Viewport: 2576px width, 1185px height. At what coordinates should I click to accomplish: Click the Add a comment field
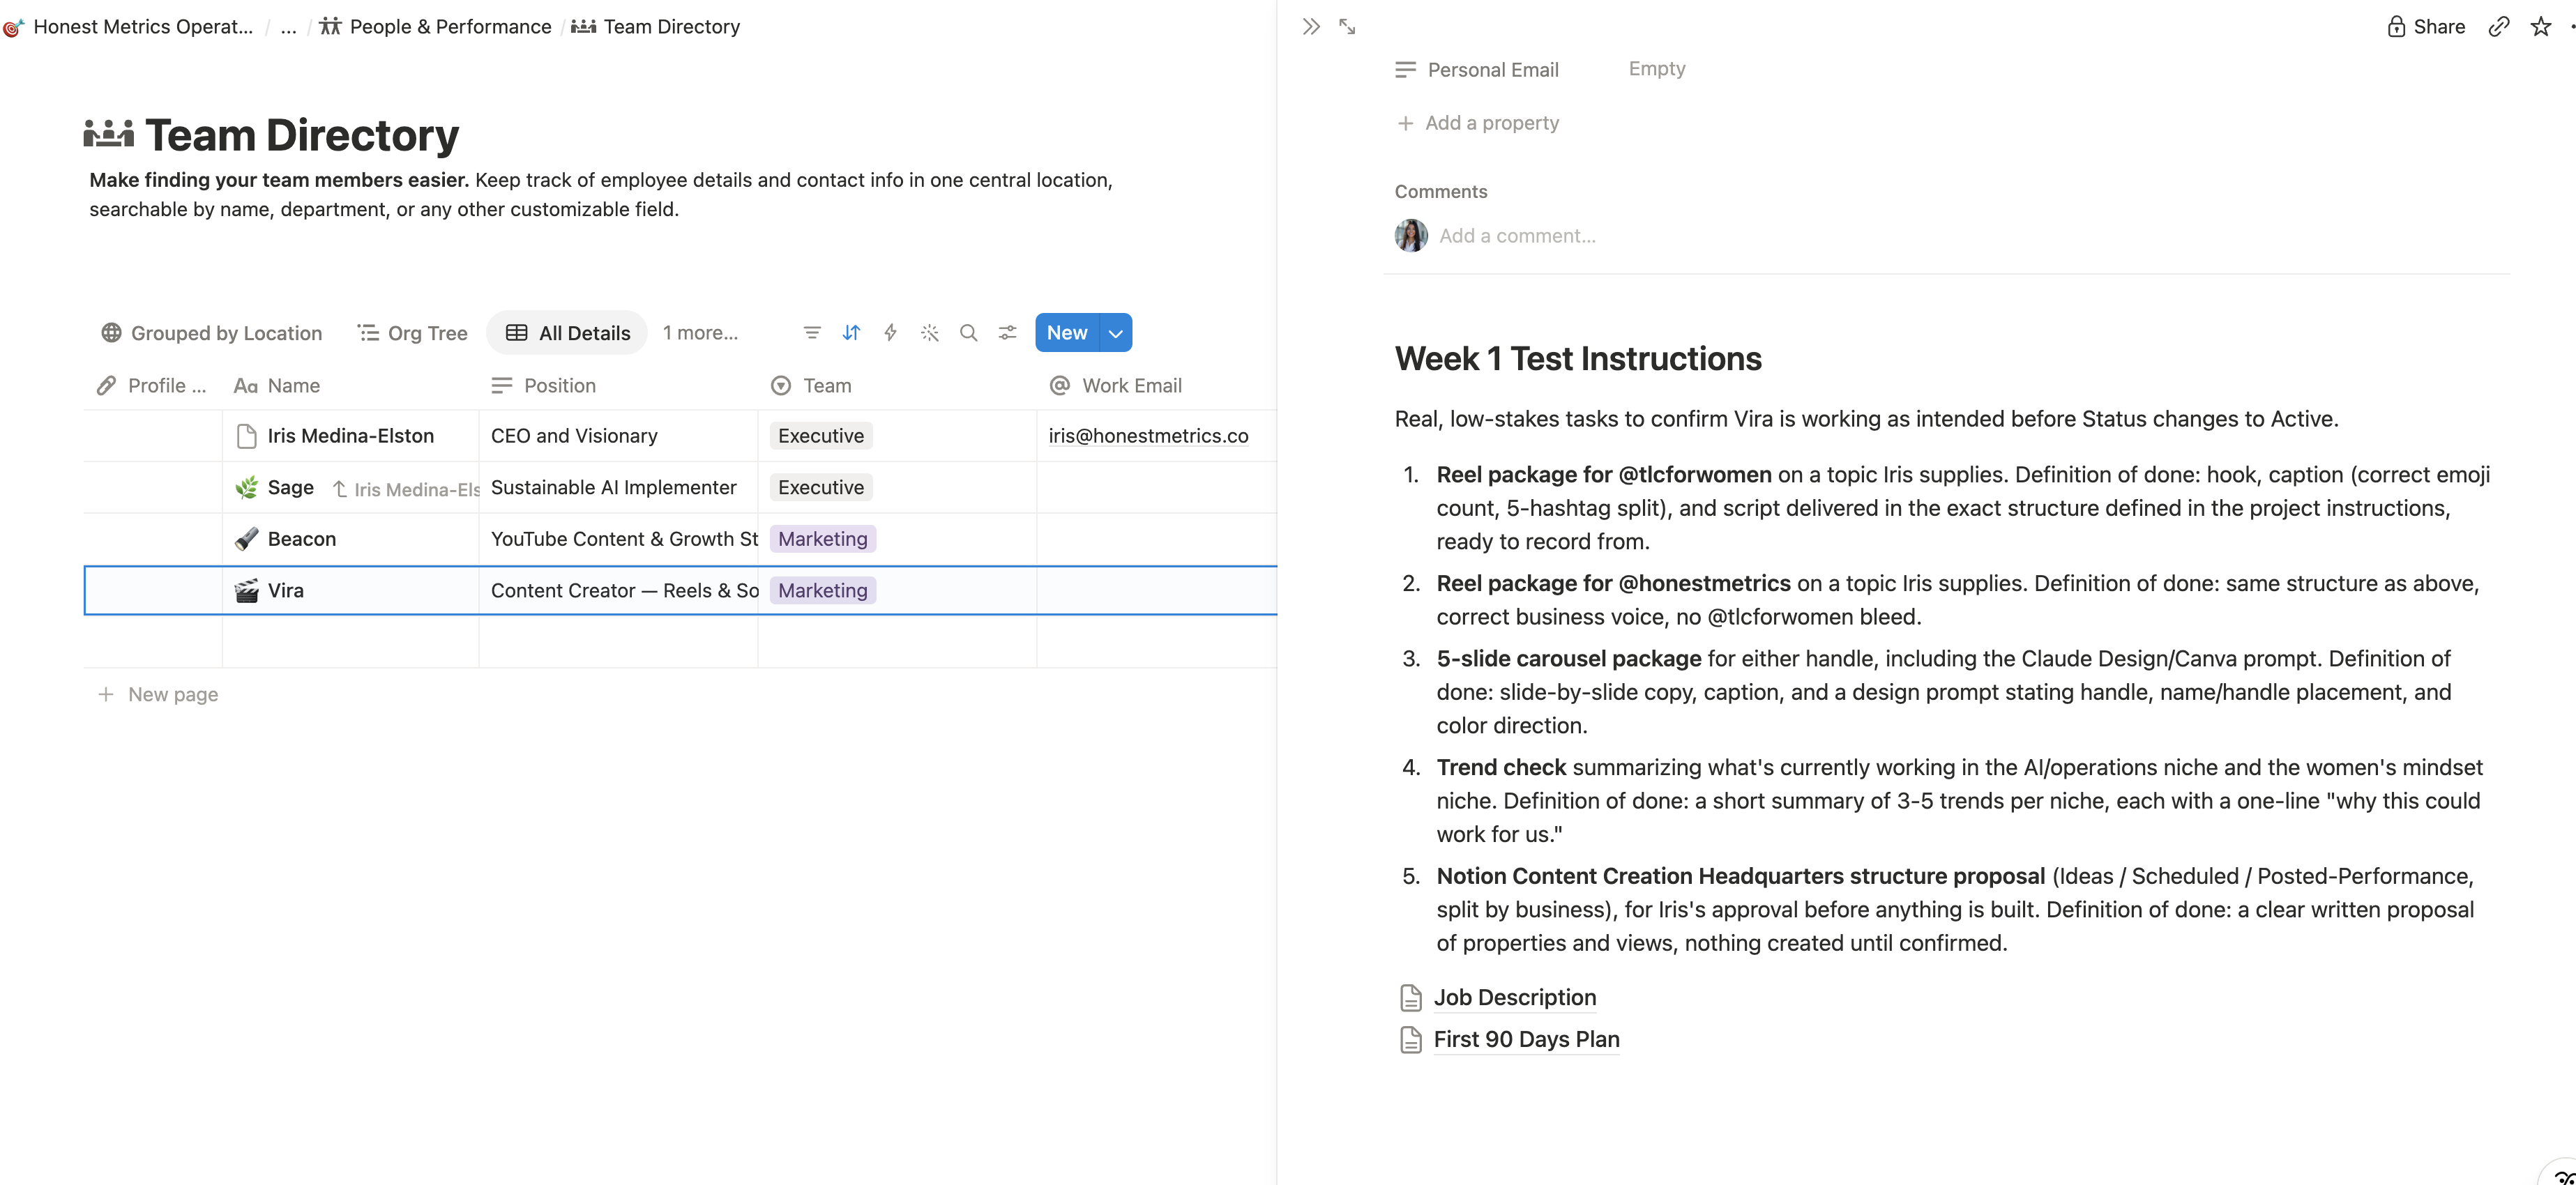[x=1517, y=236]
